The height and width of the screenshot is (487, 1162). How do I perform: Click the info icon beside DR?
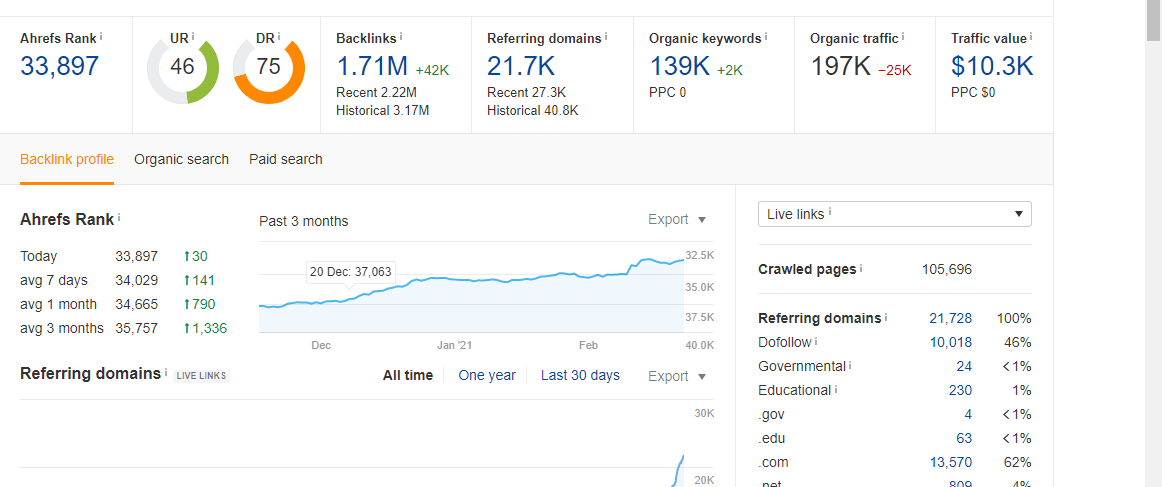pyautogui.click(x=280, y=36)
